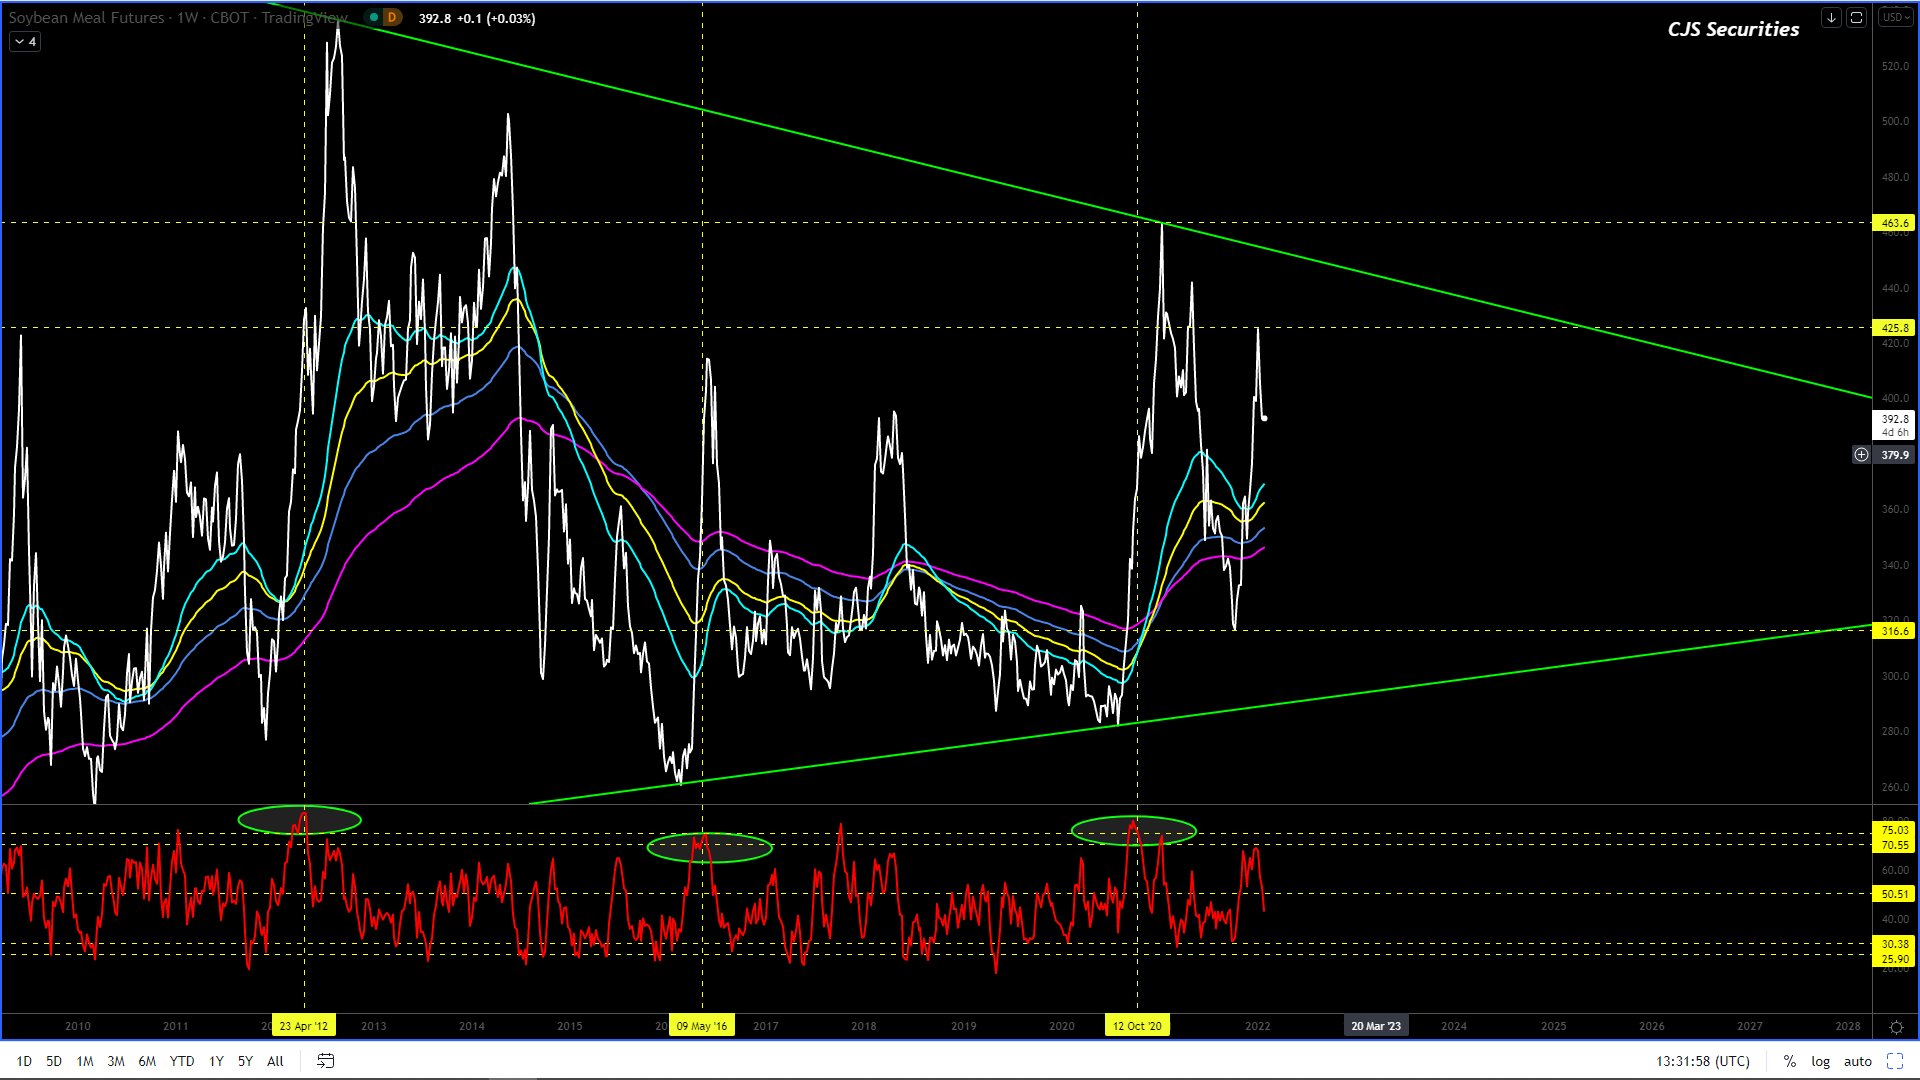The image size is (1920, 1080).
Task: Click the Go to date calendar icon
Action: pos(326,1061)
